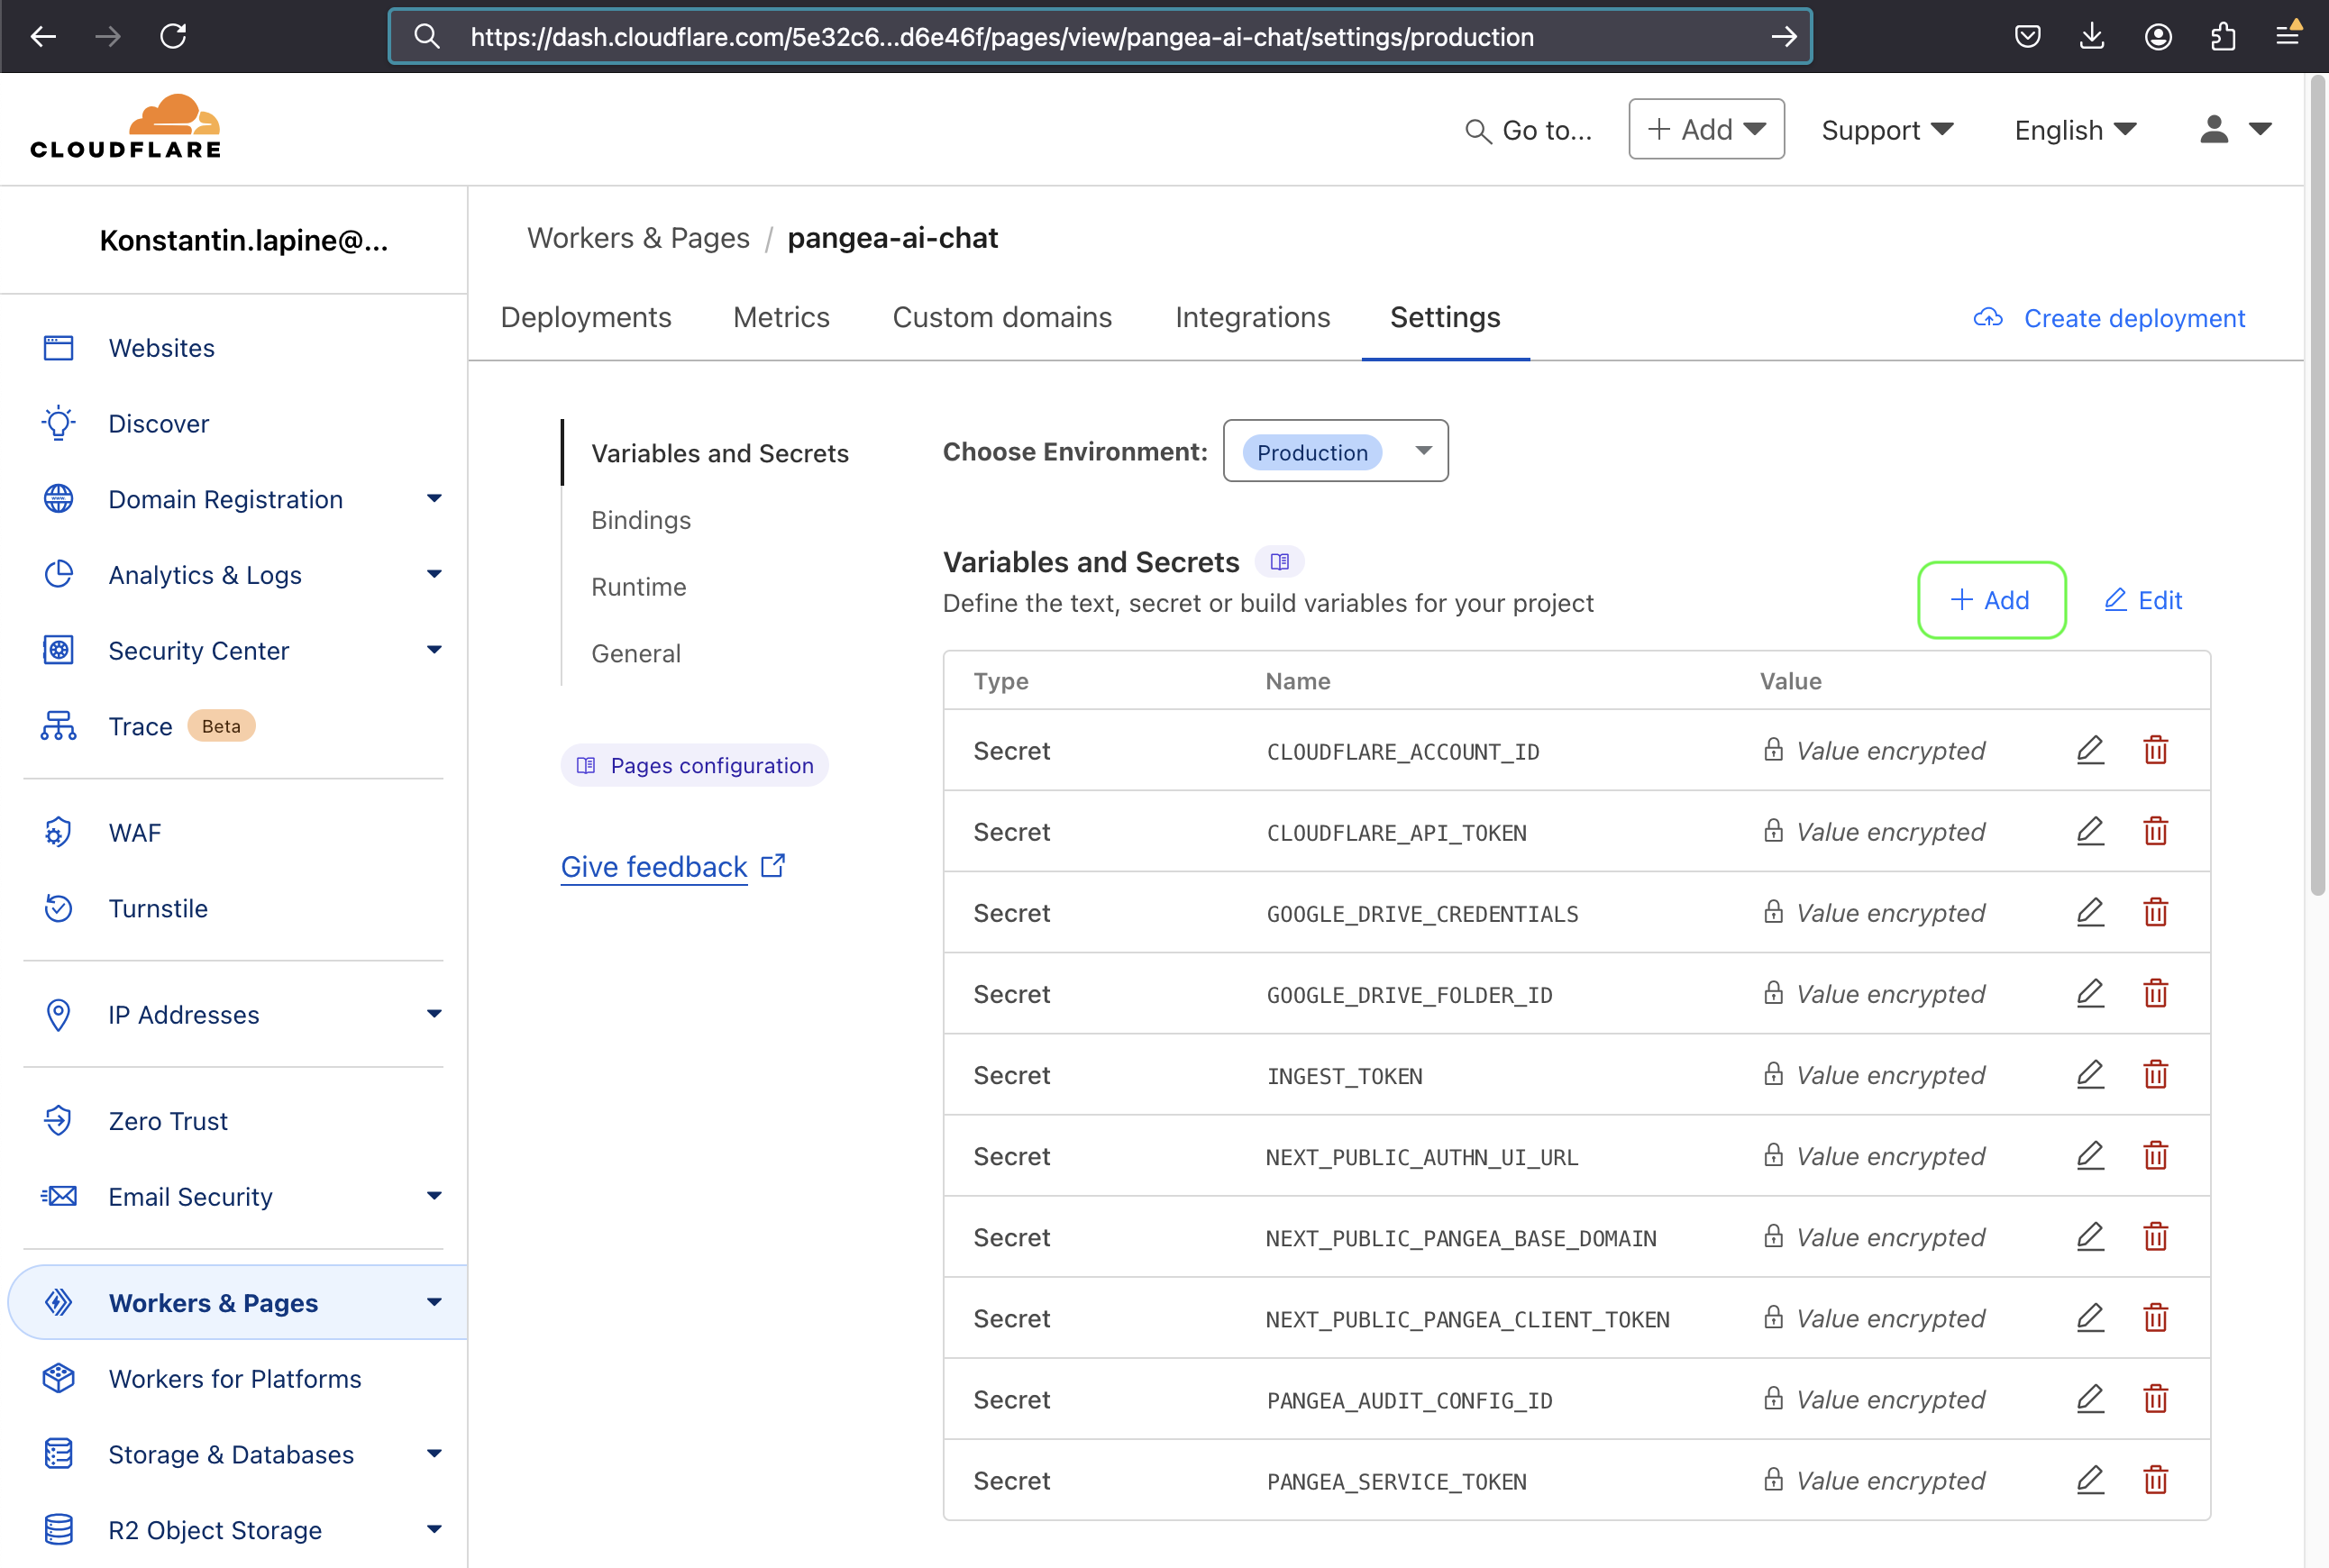Open the Choose Environment Production dropdown
2329x1568 pixels.
coord(1335,451)
